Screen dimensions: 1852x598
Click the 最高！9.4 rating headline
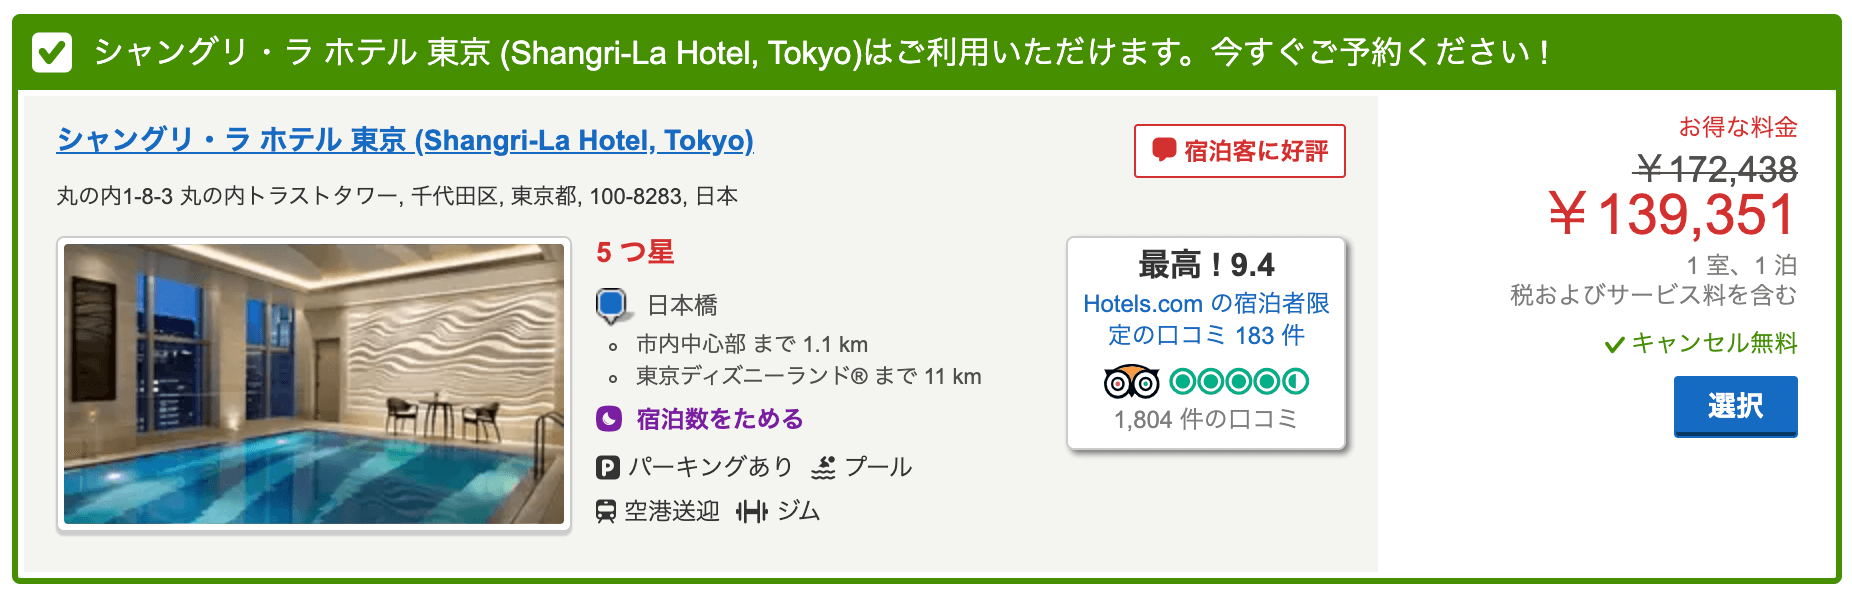(1206, 265)
